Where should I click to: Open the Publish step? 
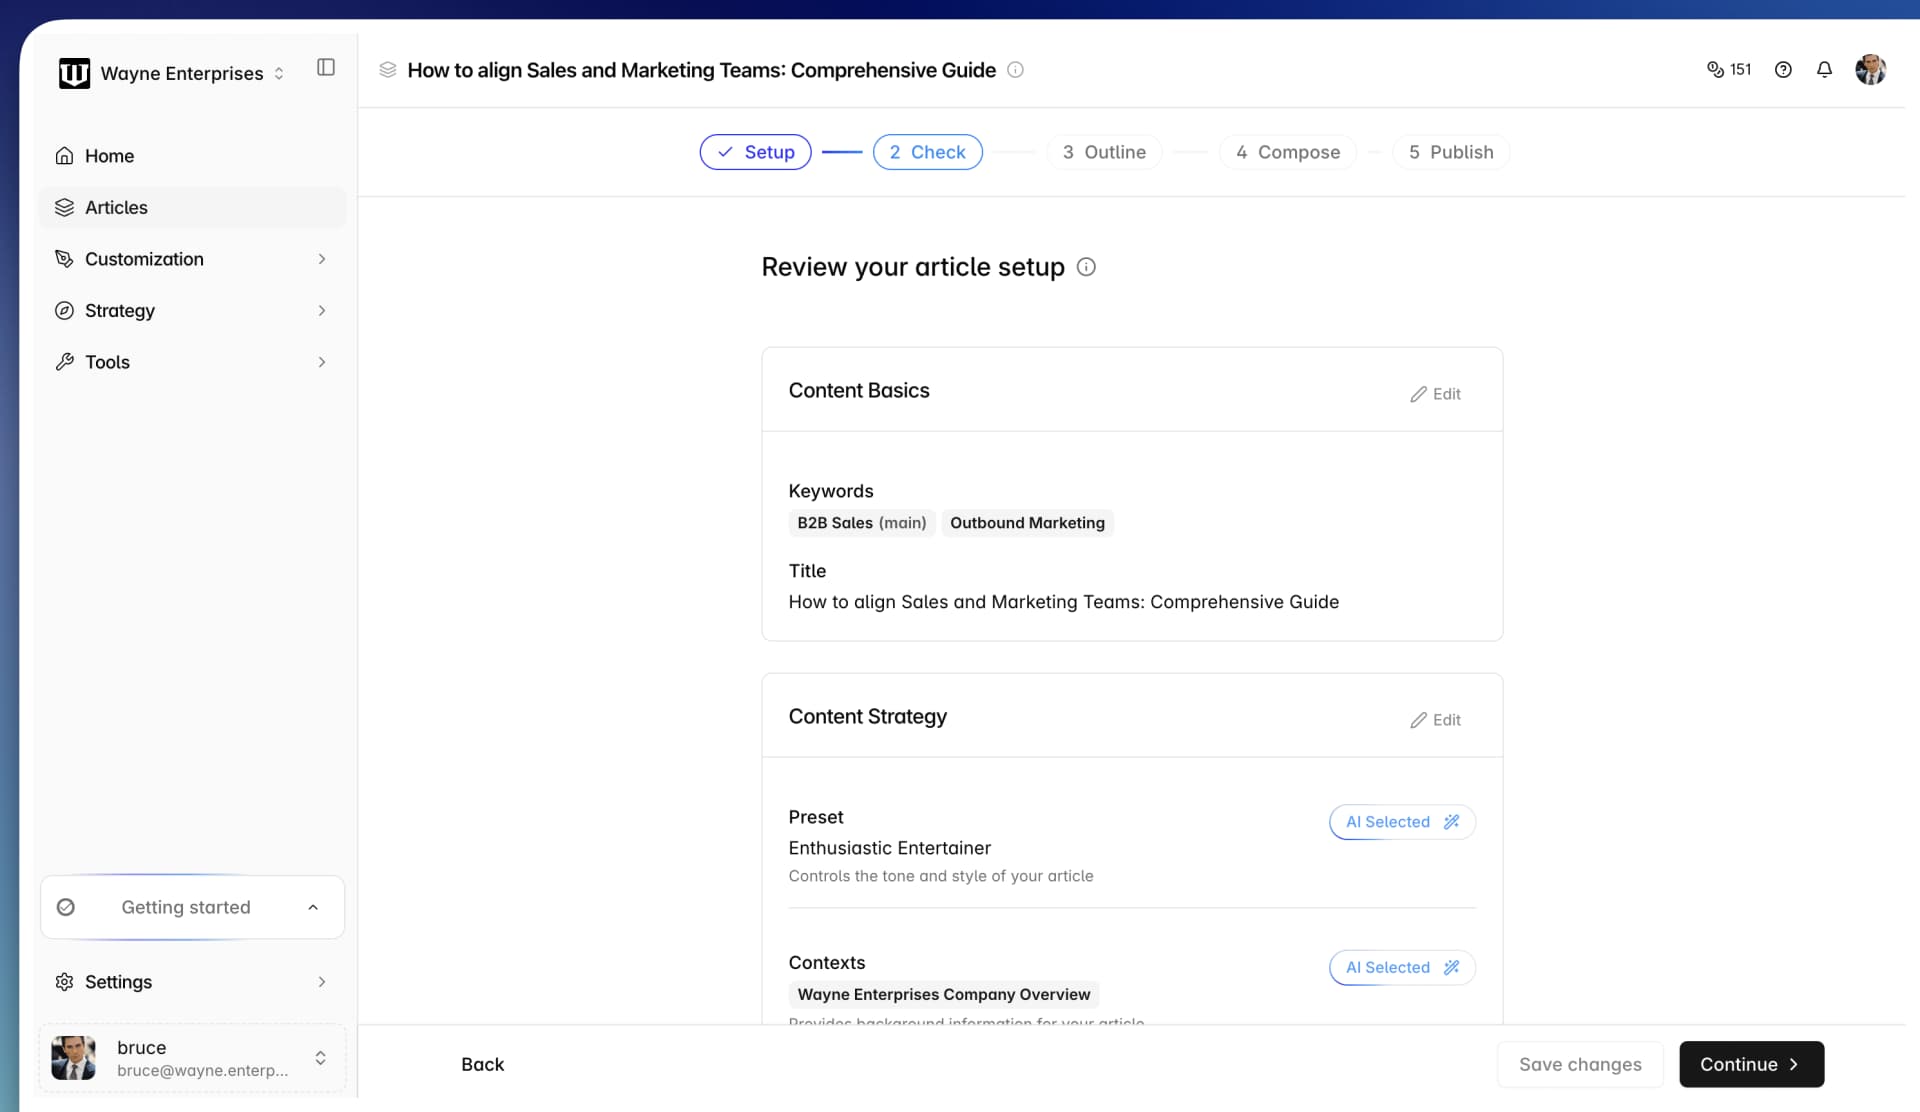(x=1451, y=152)
